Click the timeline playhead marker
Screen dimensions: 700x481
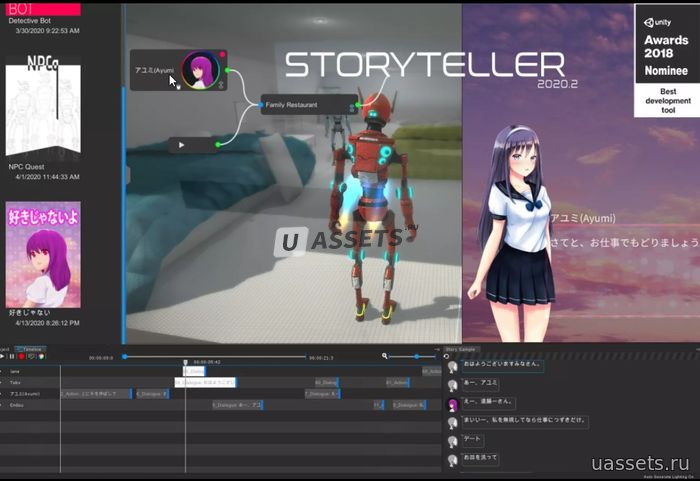pos(186,362)
